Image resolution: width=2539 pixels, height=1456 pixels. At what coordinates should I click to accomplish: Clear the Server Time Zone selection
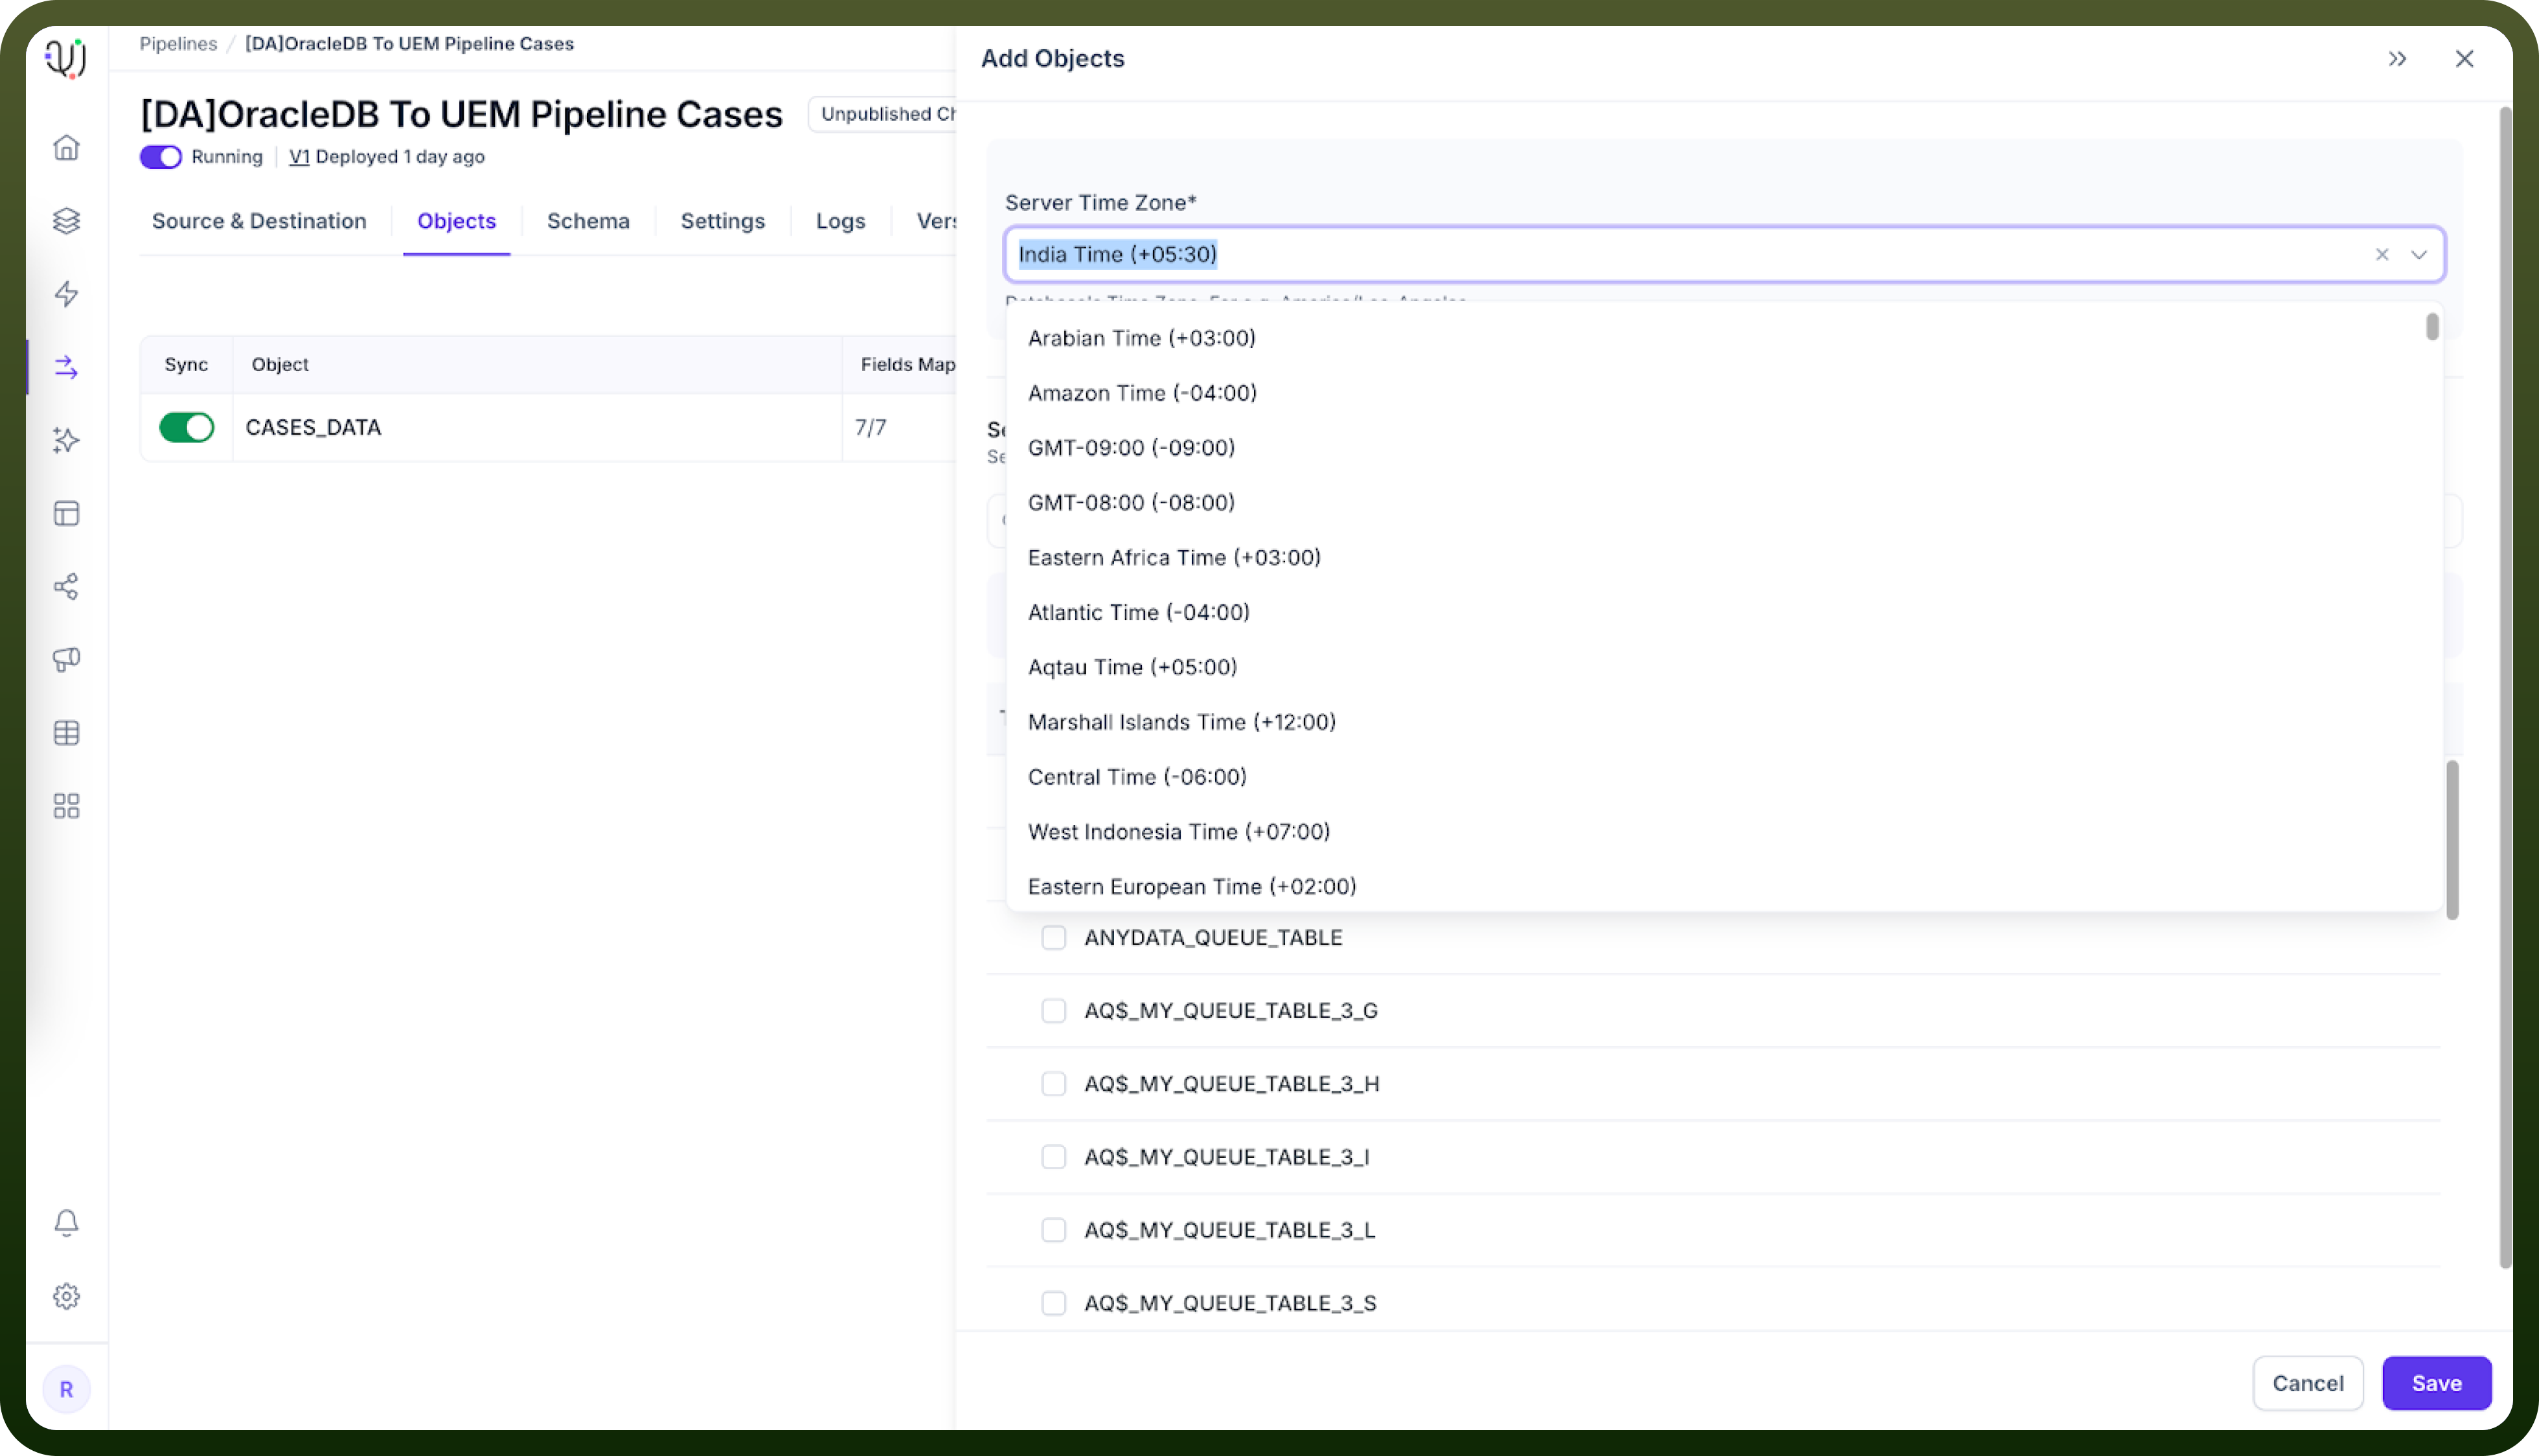coord(2382,254)
